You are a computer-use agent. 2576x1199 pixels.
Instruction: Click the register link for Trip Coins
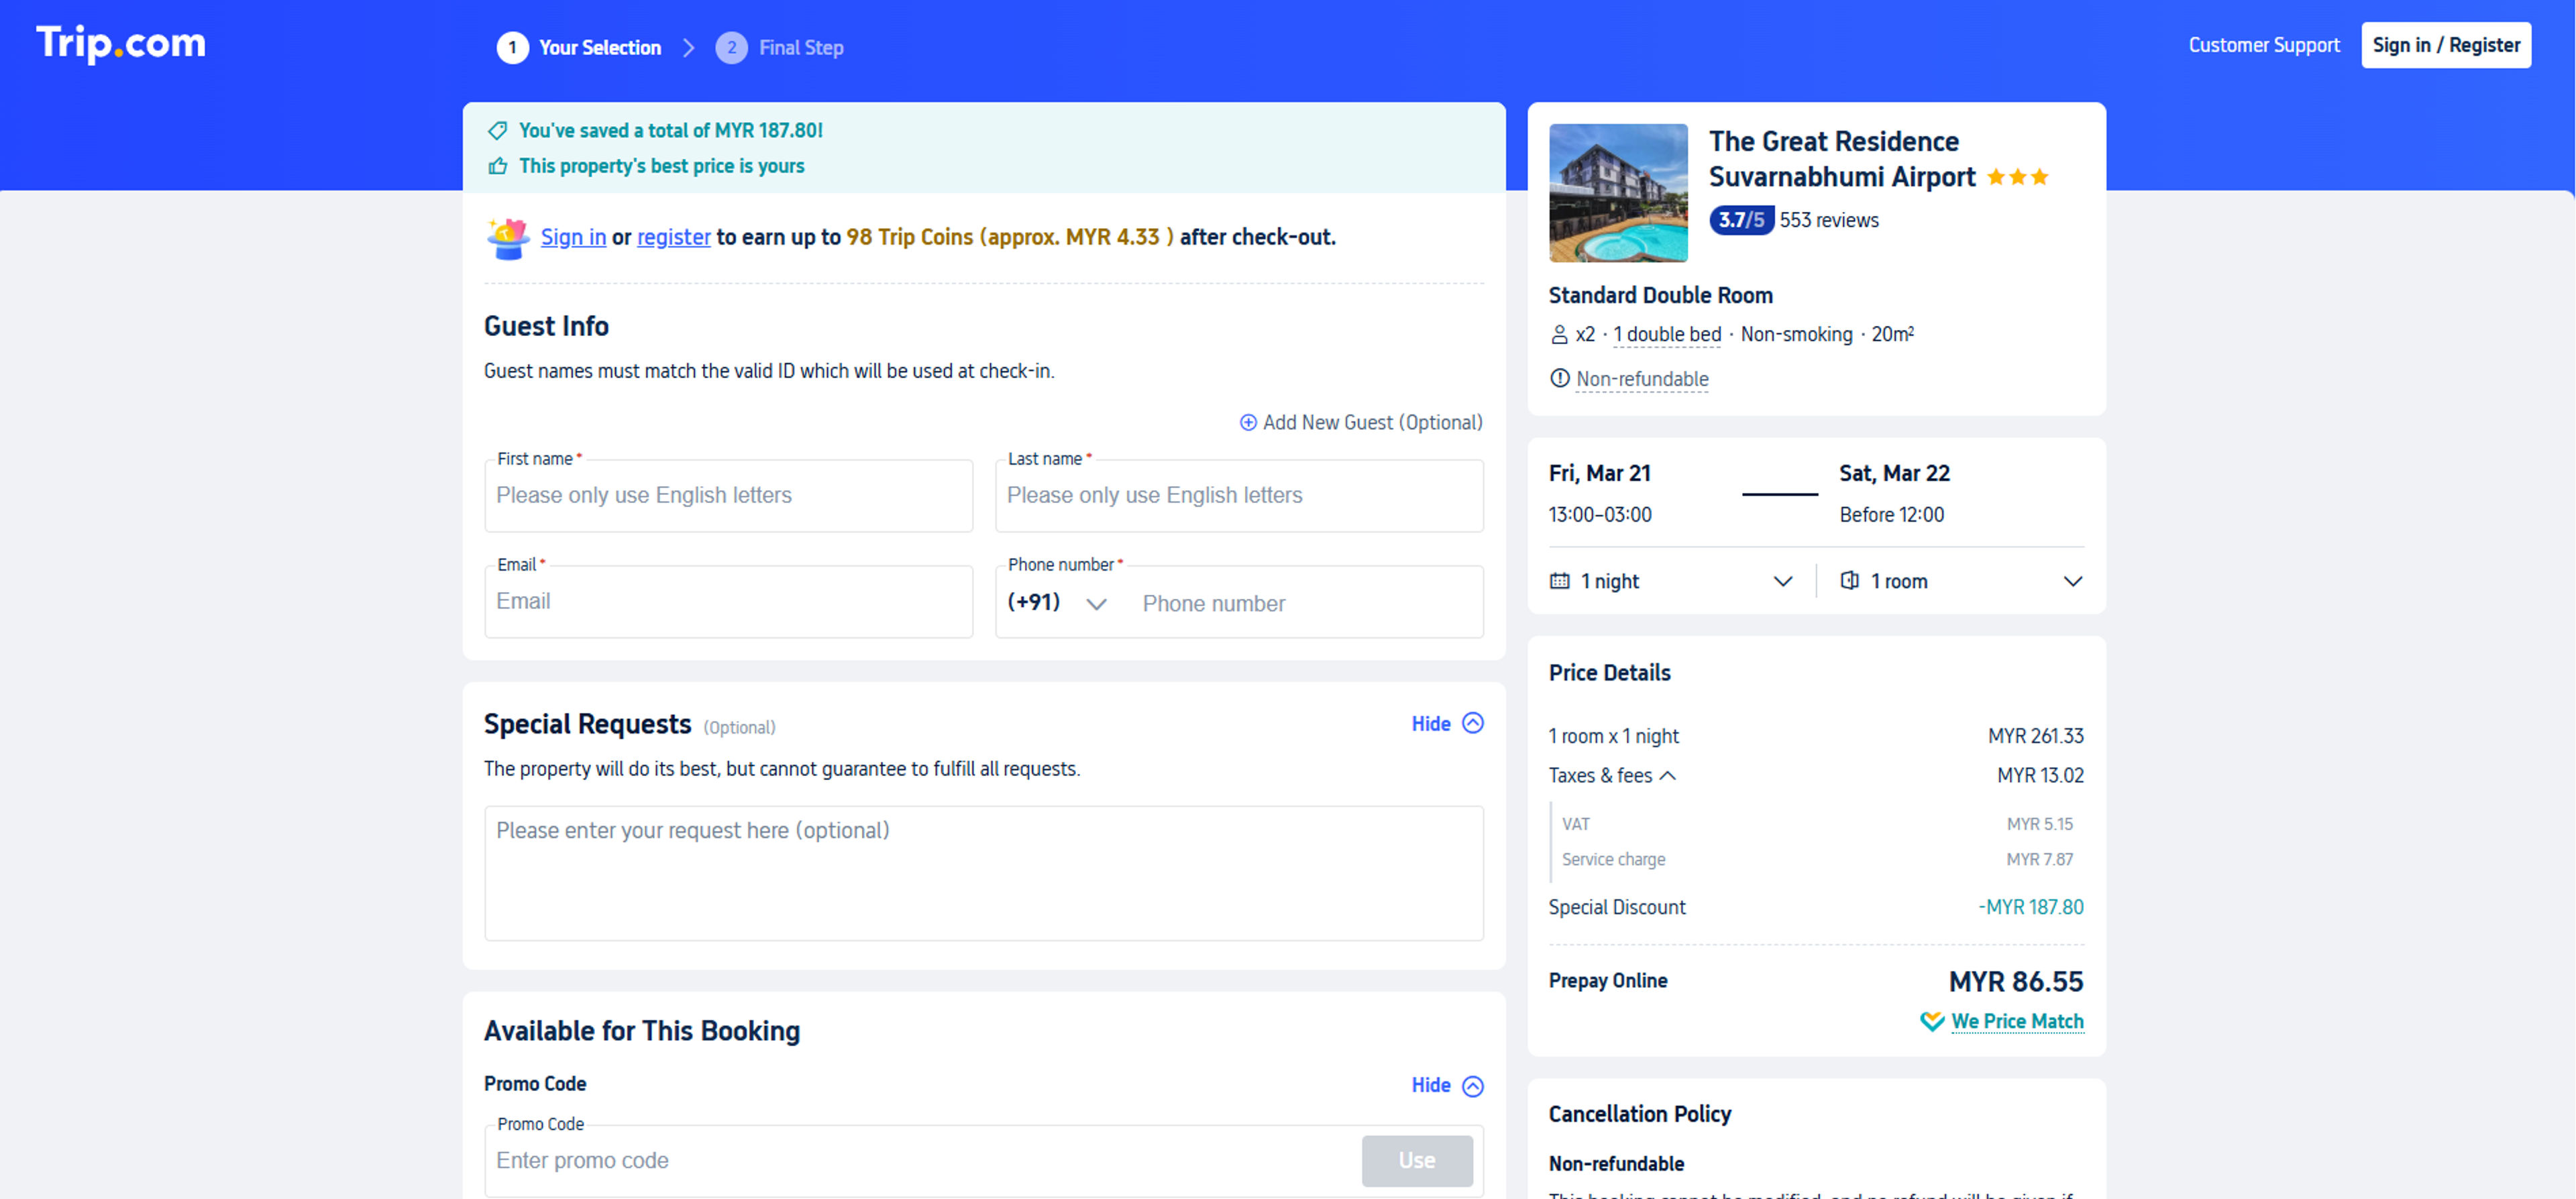674,237
